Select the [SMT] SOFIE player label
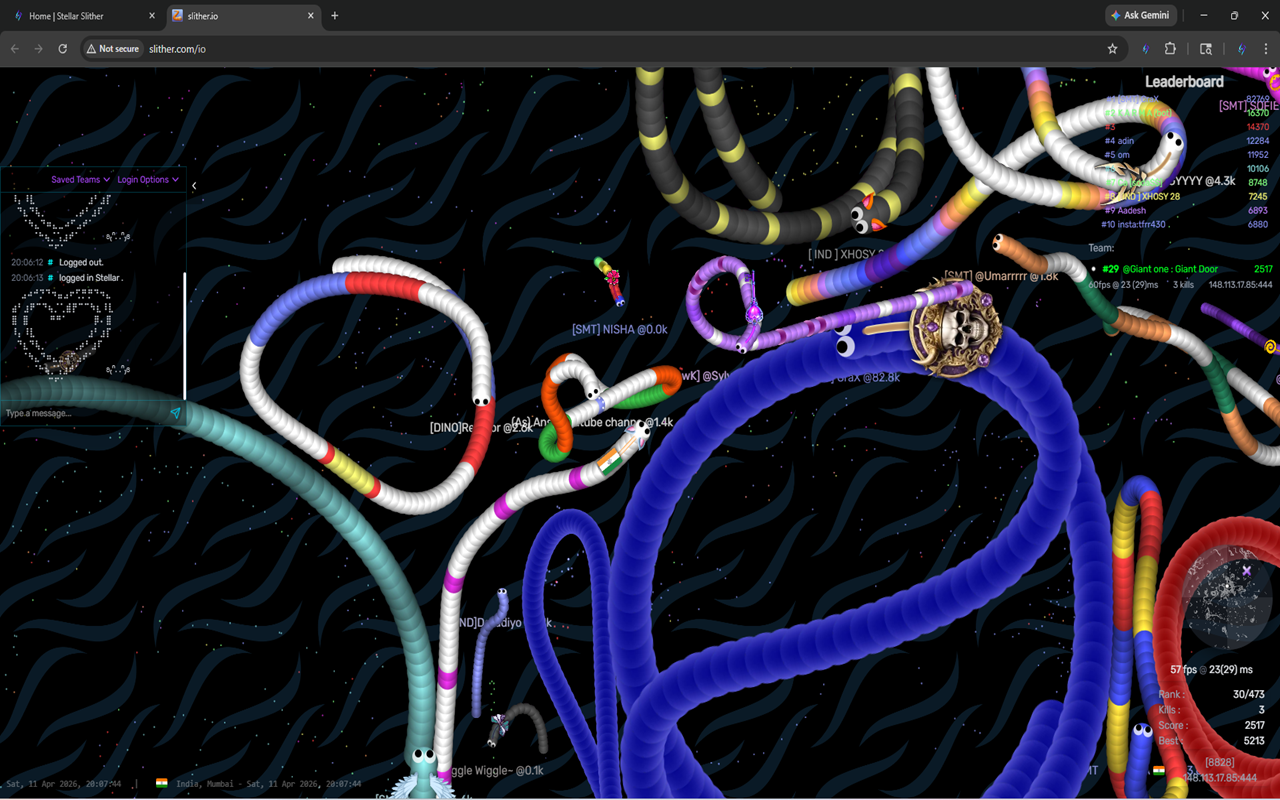 1248,106
